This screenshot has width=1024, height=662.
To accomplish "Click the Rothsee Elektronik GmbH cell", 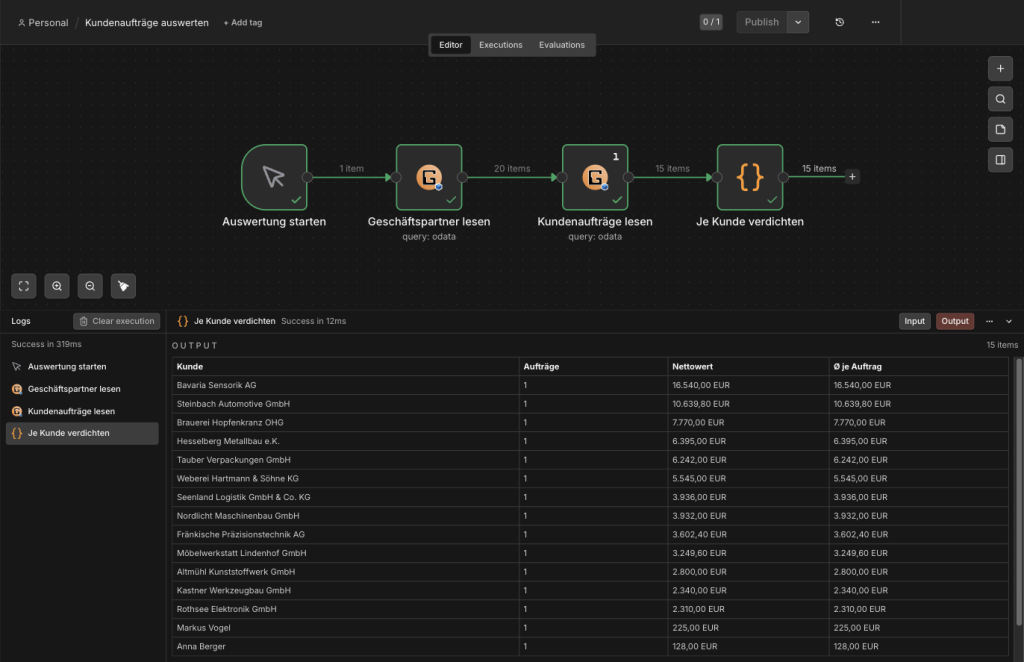I will [345, 609].
